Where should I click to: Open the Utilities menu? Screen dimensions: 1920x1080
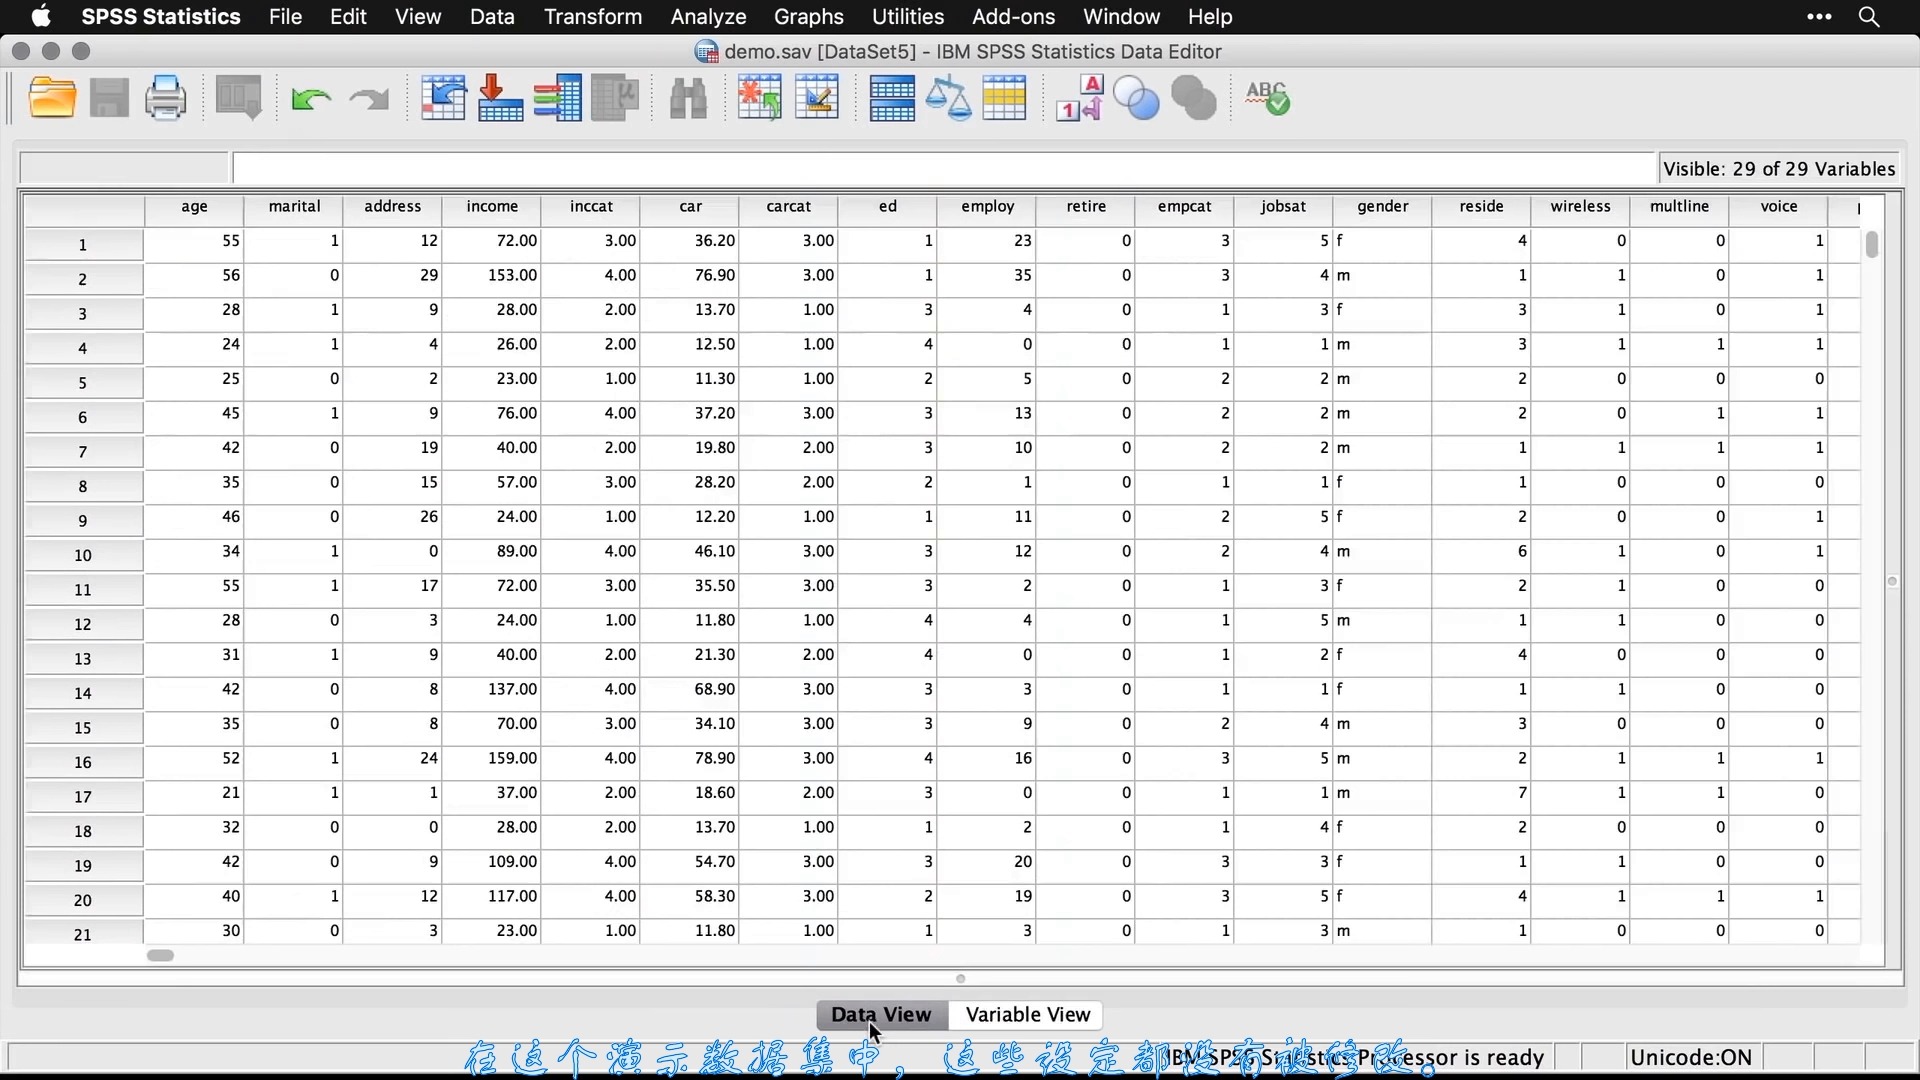tap(908, 17)
